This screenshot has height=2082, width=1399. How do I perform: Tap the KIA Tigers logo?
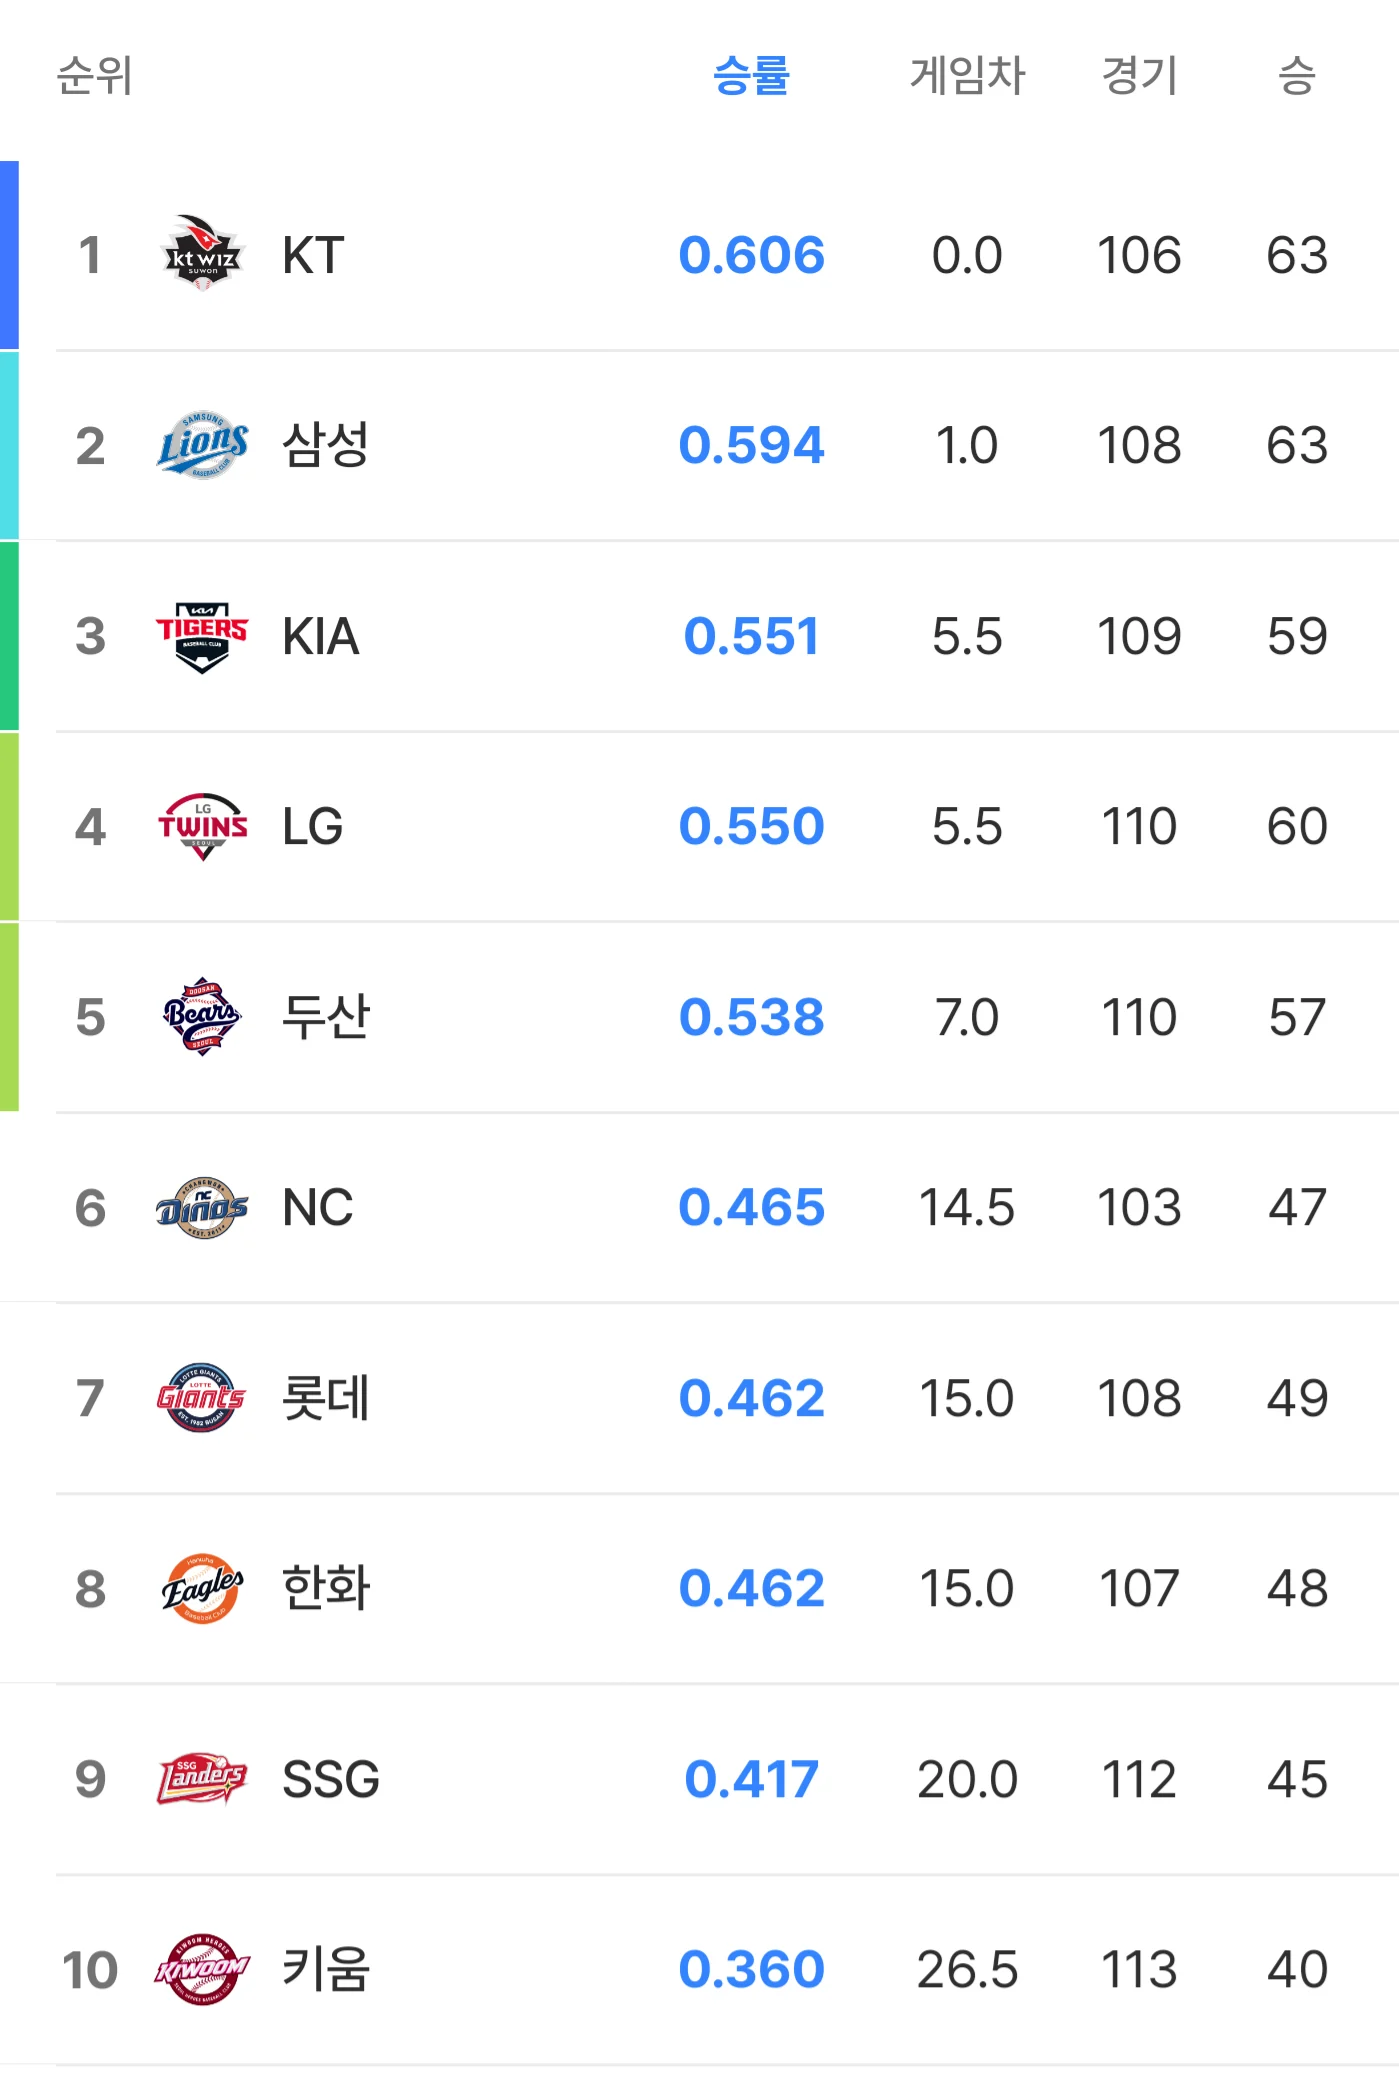point(202,636)
